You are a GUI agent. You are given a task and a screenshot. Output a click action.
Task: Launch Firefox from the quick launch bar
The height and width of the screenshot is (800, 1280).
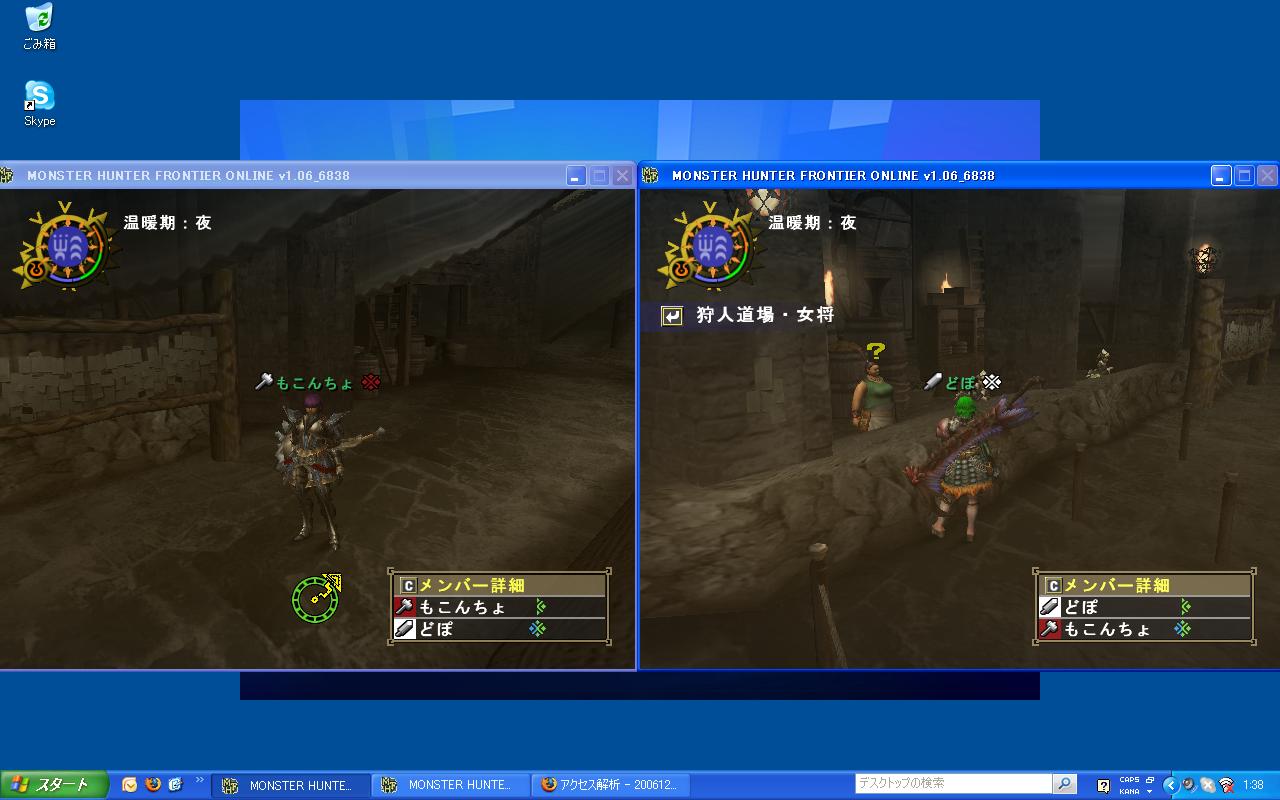coord(152,785)
